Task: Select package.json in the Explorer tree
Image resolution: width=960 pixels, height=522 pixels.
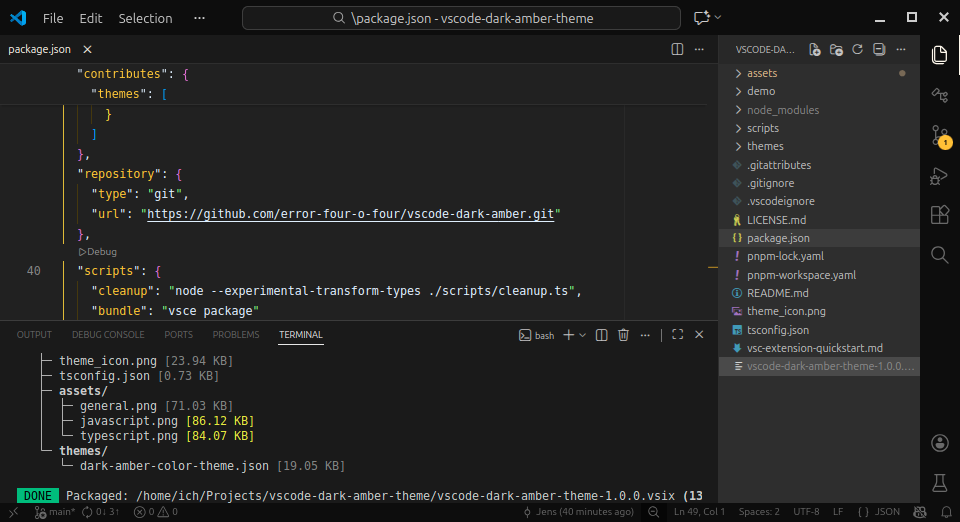Action: (819, 238)
